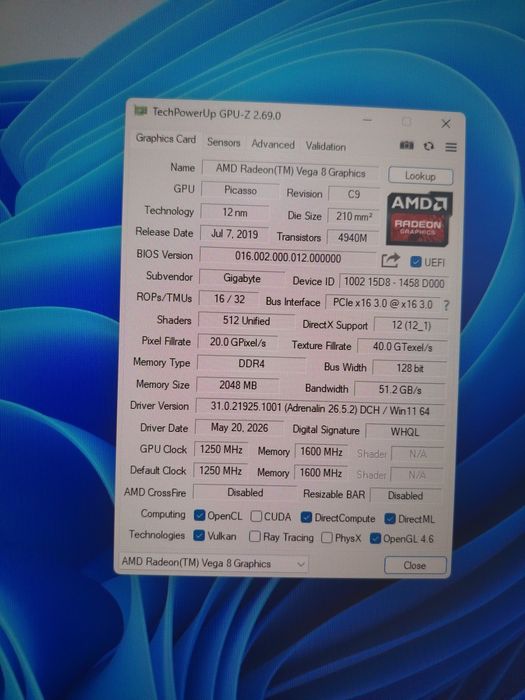Toggle the CUDA checkbox
This screenshot has width=525, height=700.
point(256,516)
